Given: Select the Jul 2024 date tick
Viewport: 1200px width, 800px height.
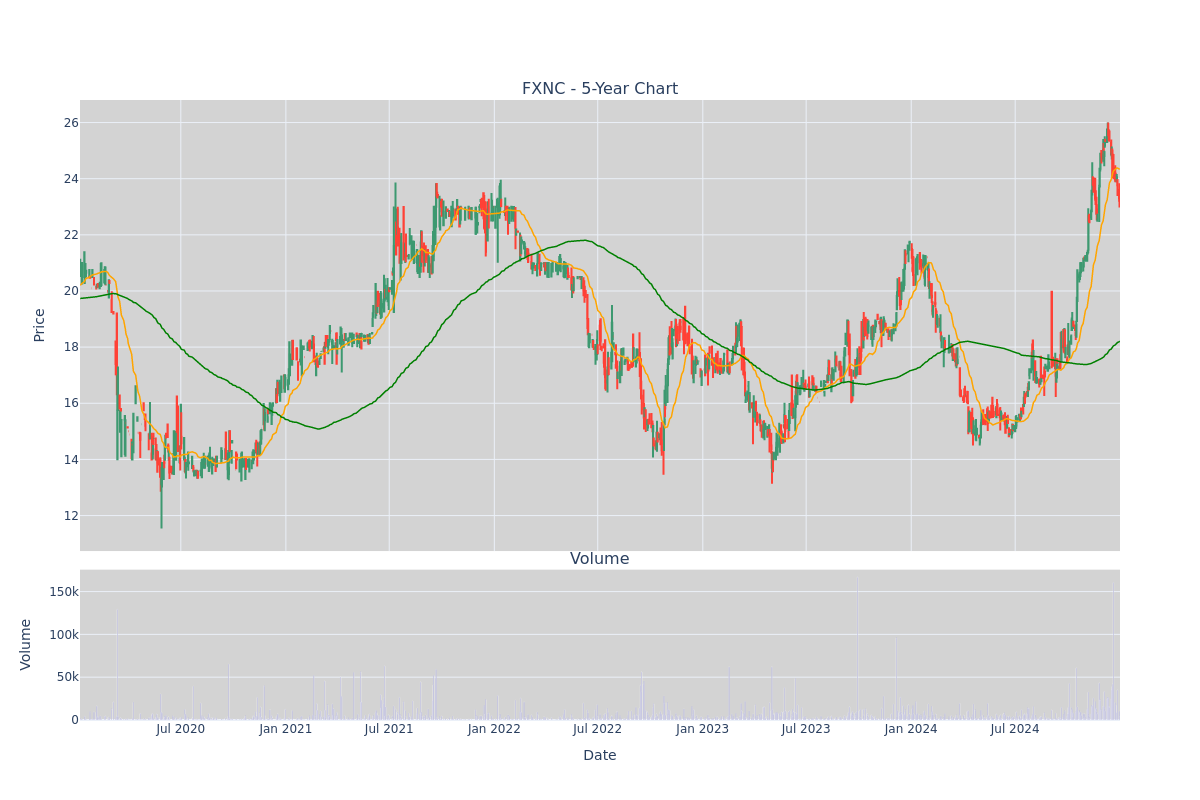Looking at the screenshot, I should point(1015,729).
